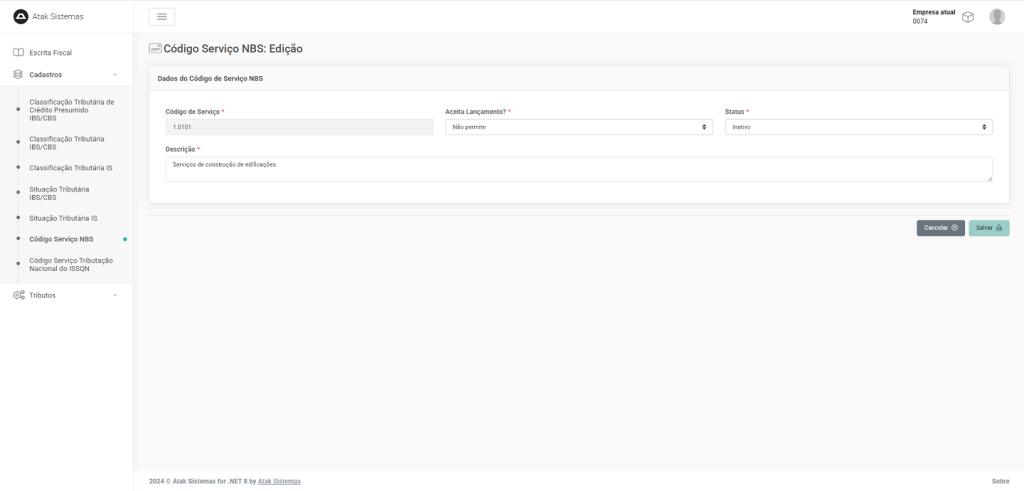Open the user profile avatar
The width and height of the screenshot is (1024, 491).
996,17
